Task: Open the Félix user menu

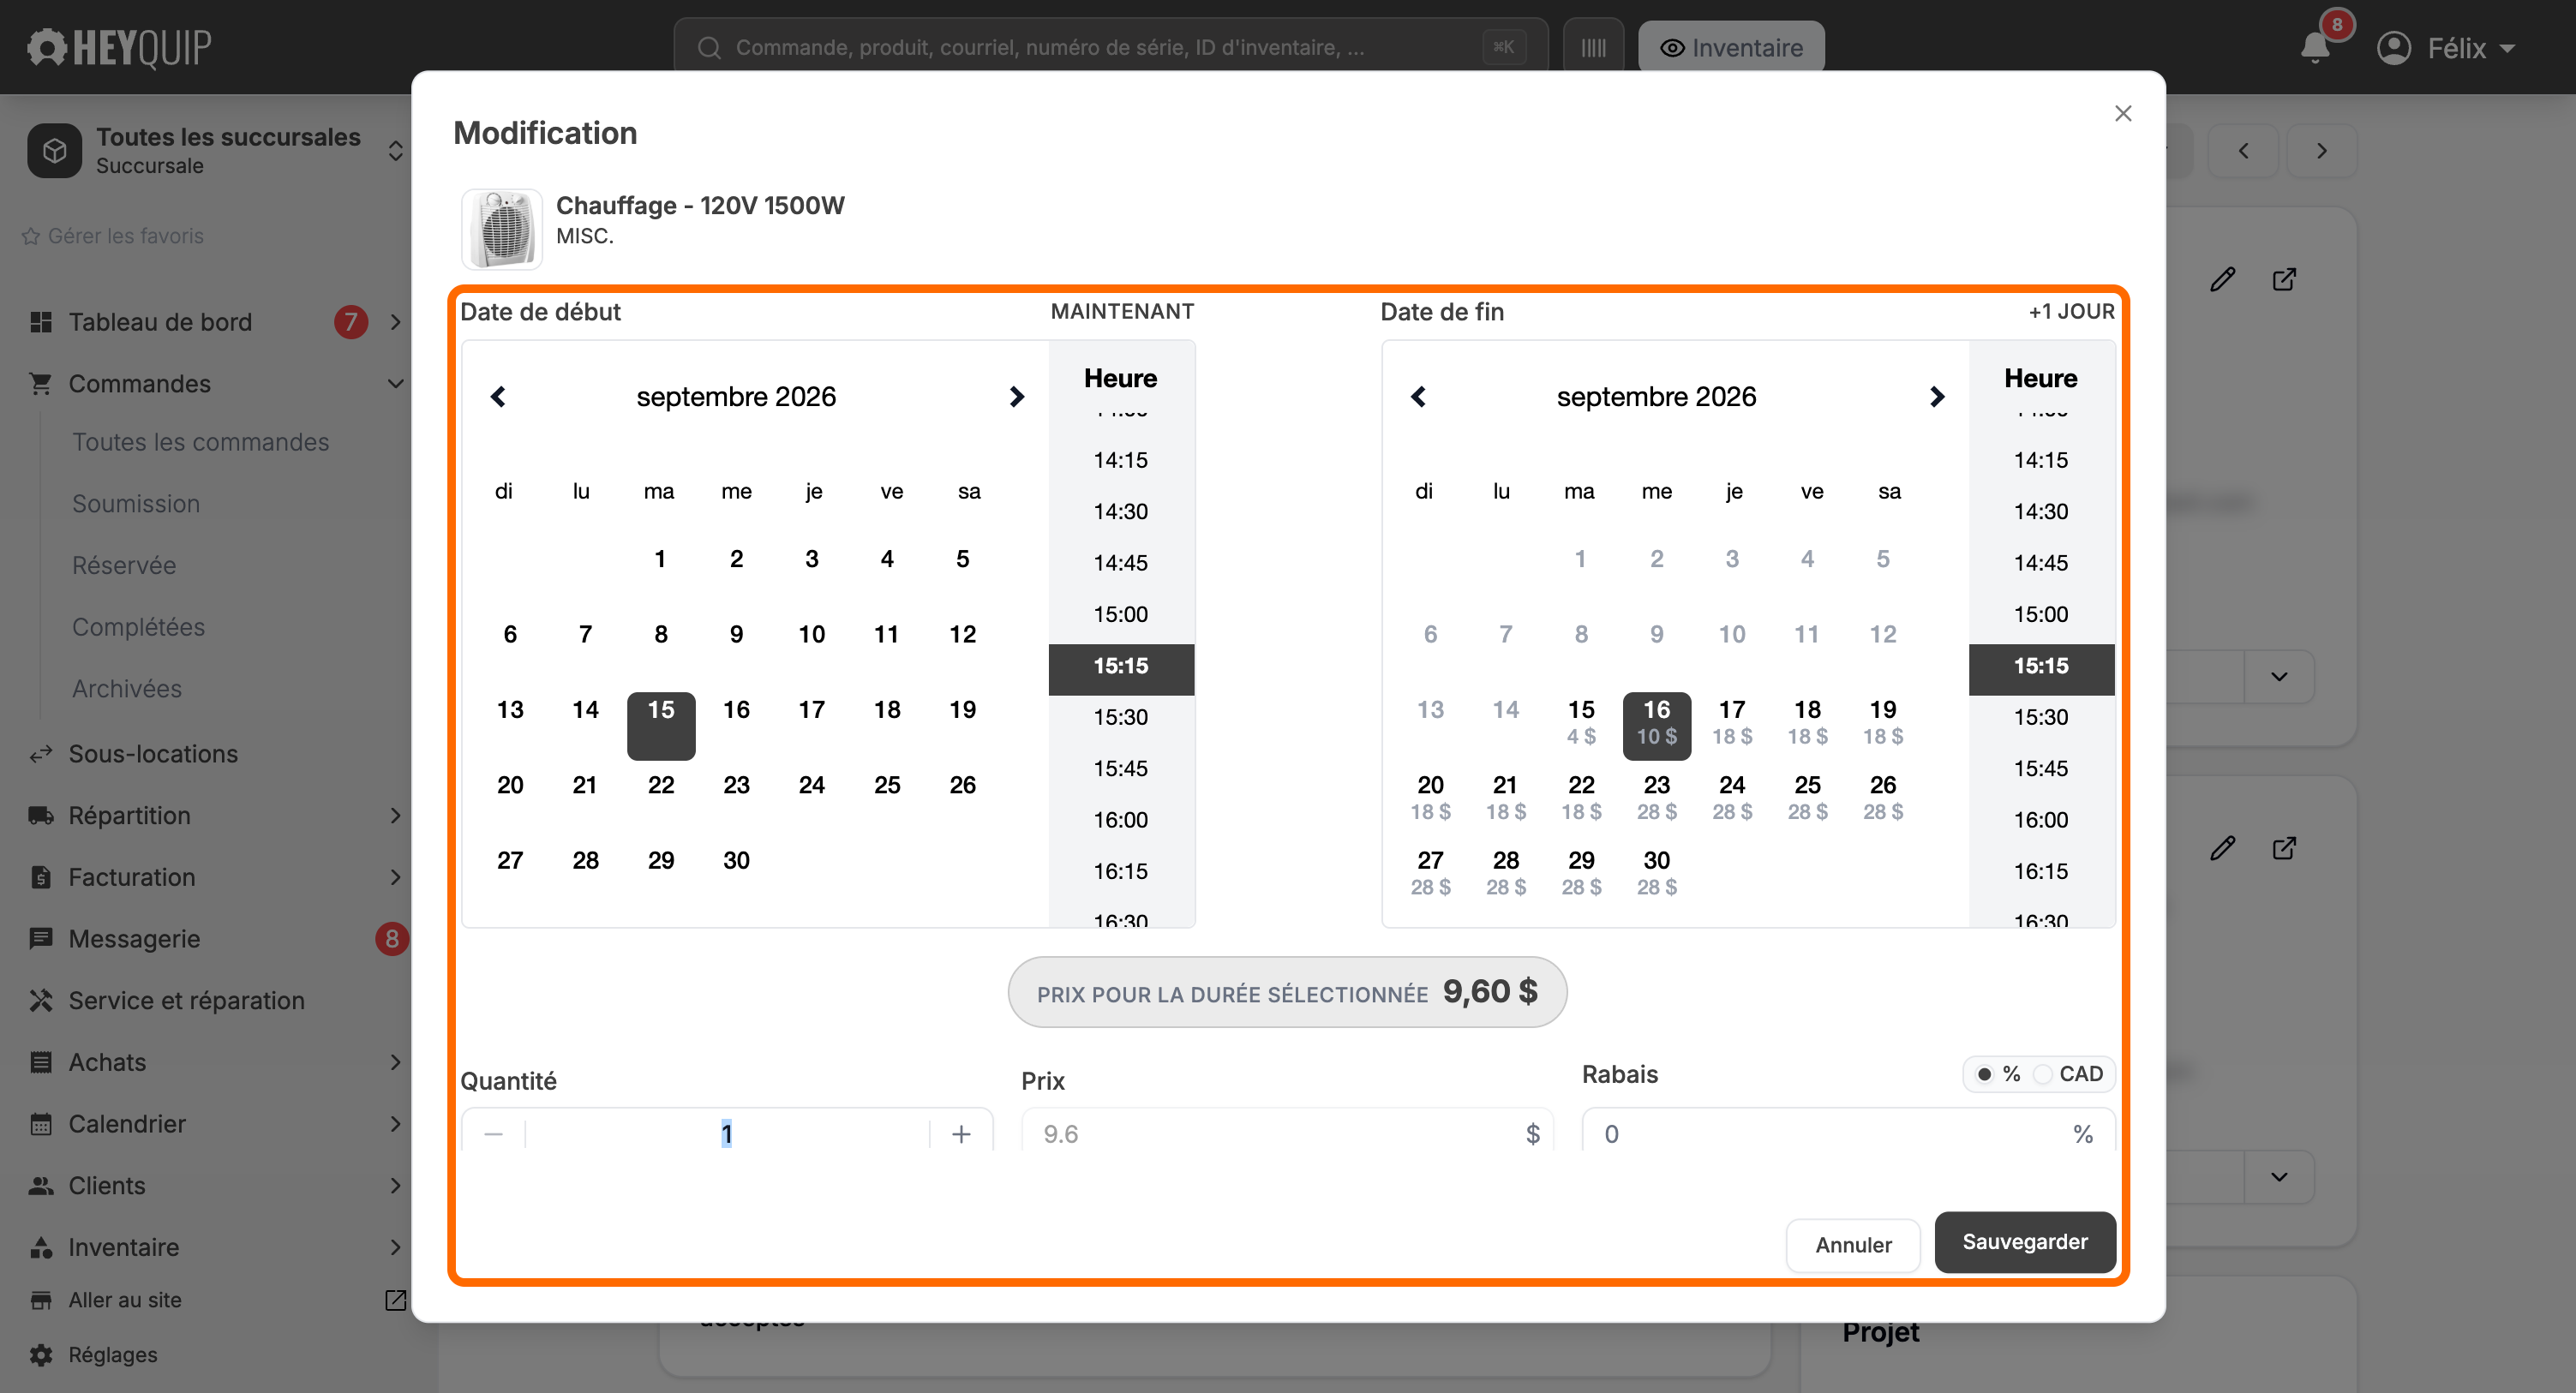Action: [x=2445, y=48]
